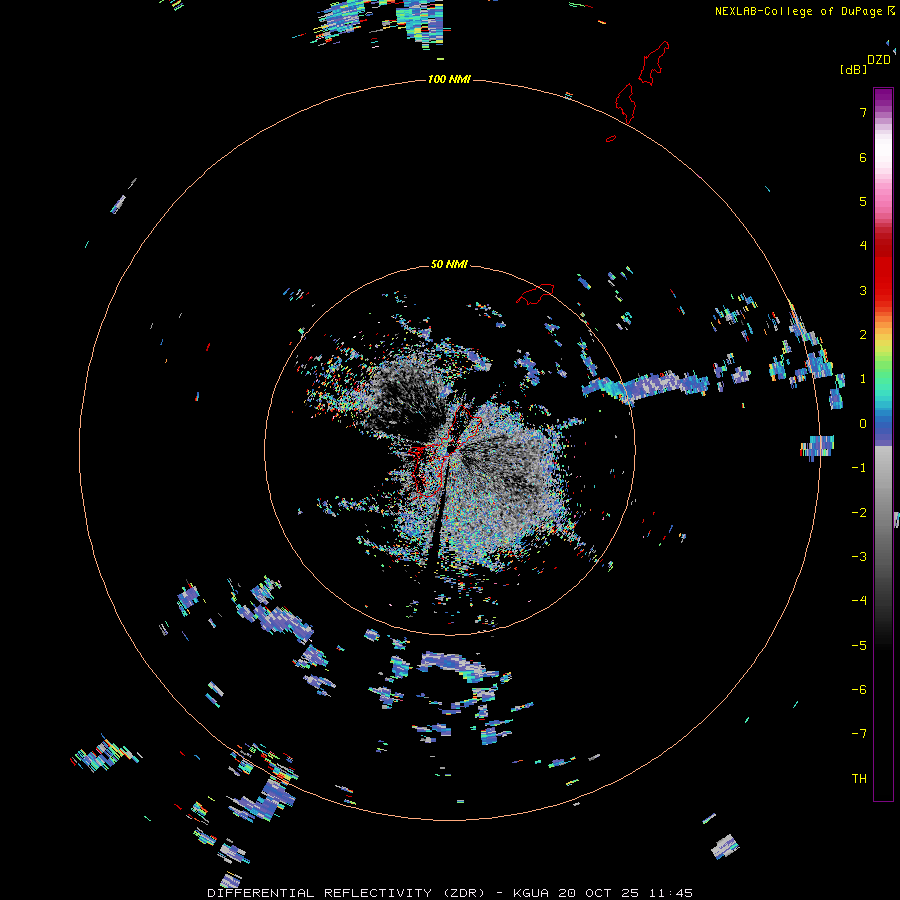Image resolution: width=900 pixels, height=900 pixels.
Task: Click the "20 OCT 25" date text
Action: pyautogui.click(x=599, y=893)
